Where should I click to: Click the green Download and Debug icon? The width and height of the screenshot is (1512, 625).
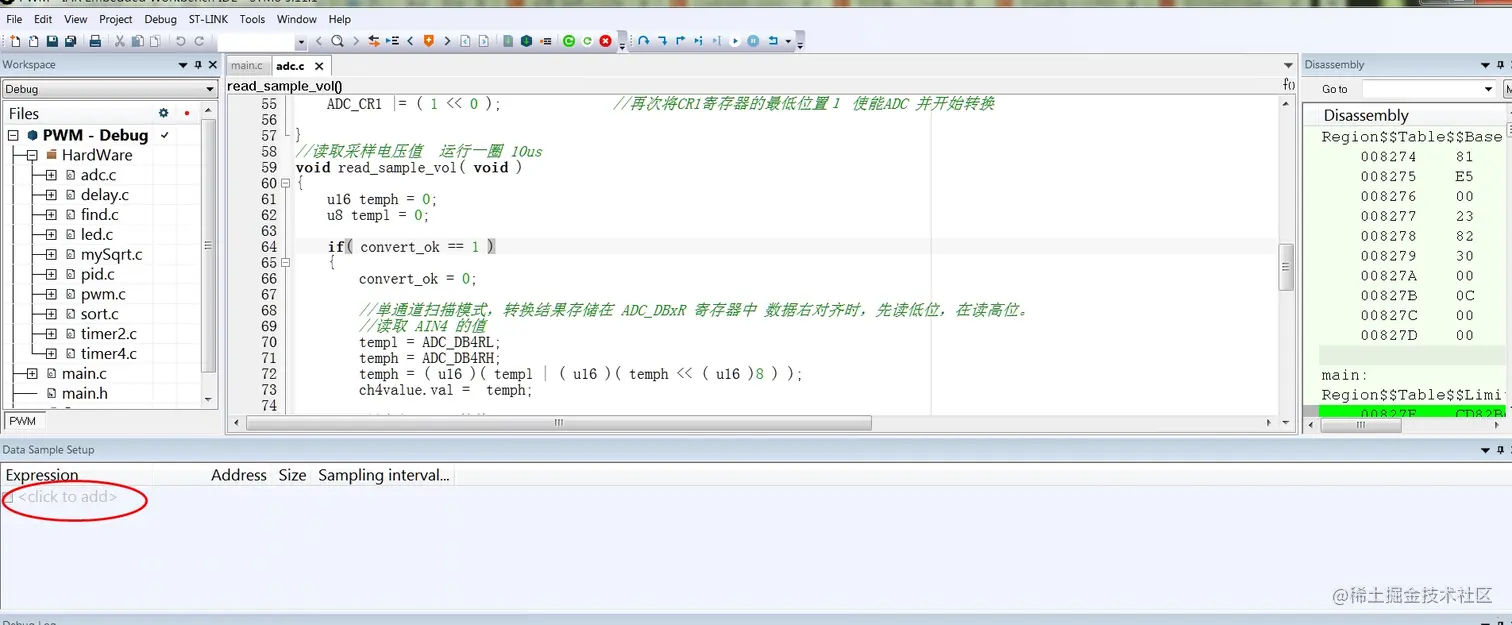point(568,41)
